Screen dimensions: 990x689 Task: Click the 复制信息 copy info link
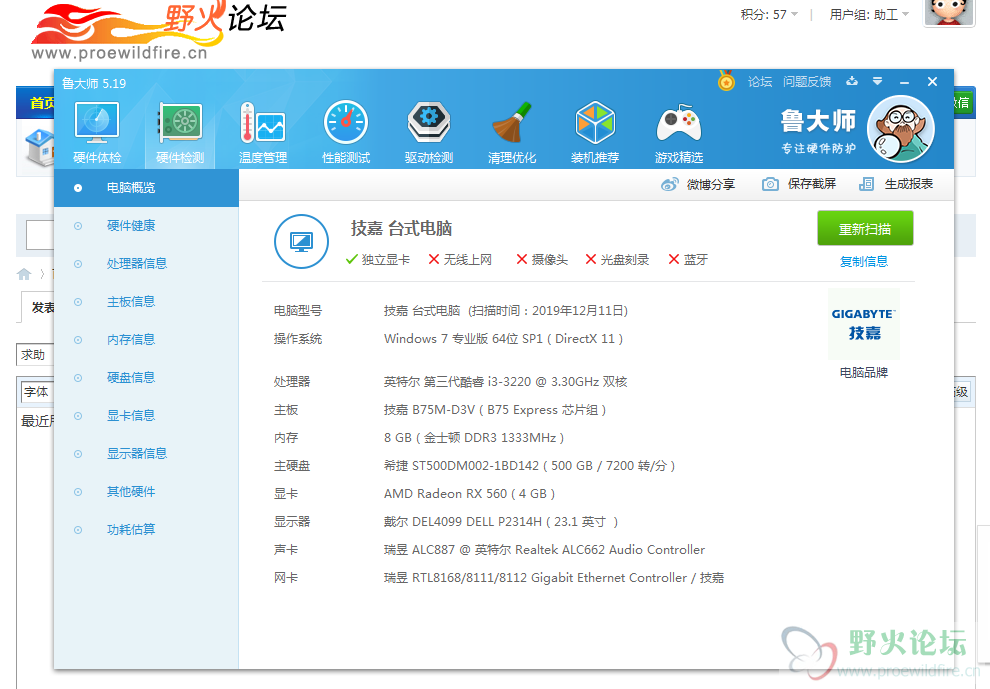point(864,261)
